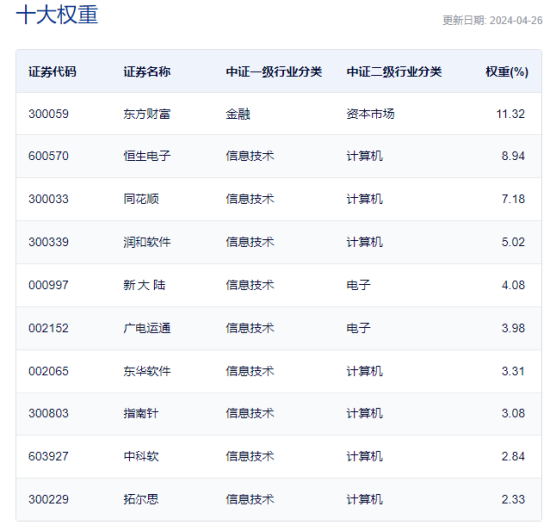
Task: Click 信息技术 in the 恒生电子 row
Action: pyautogui.click(x=250, y=156)
